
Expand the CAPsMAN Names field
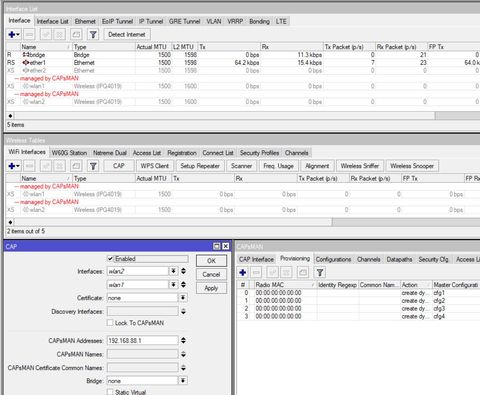(183, 354)
